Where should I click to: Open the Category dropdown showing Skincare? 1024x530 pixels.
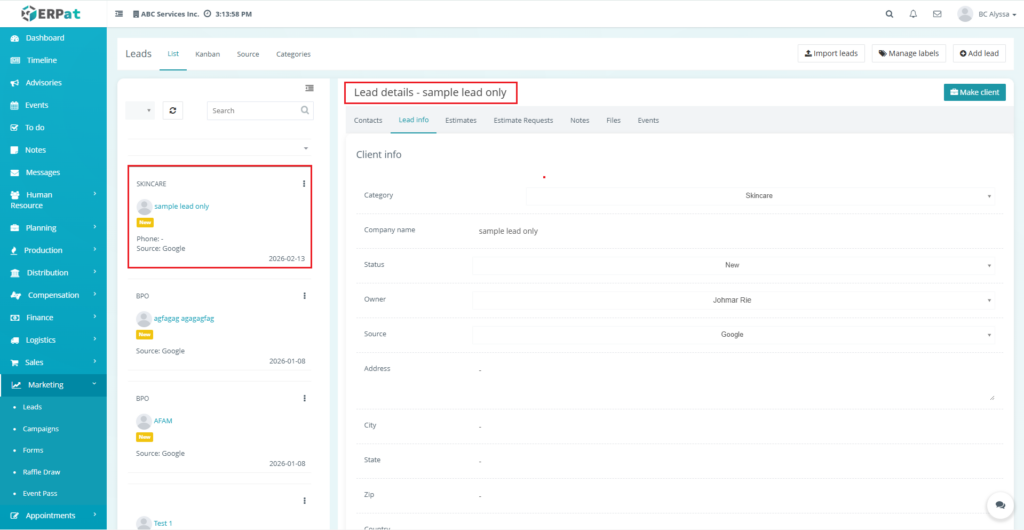759,196
